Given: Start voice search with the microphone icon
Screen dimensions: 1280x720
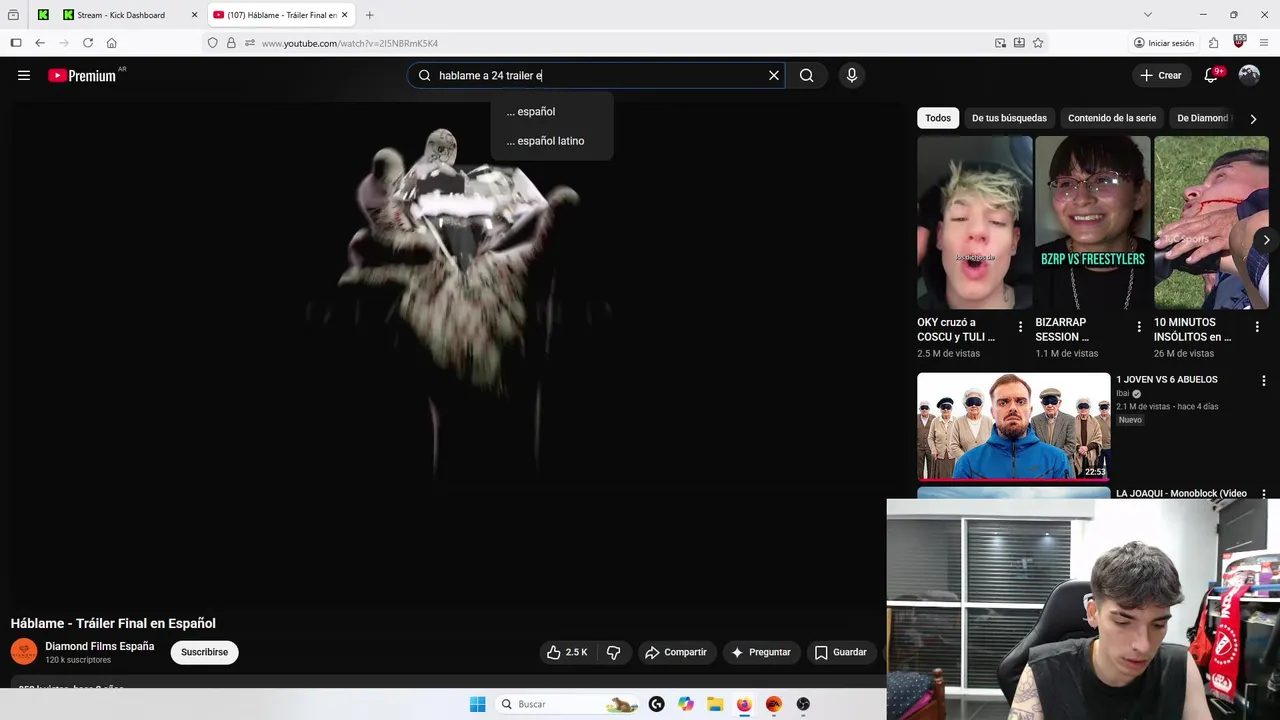Looking at the screenshot, I should coord(852,75).
